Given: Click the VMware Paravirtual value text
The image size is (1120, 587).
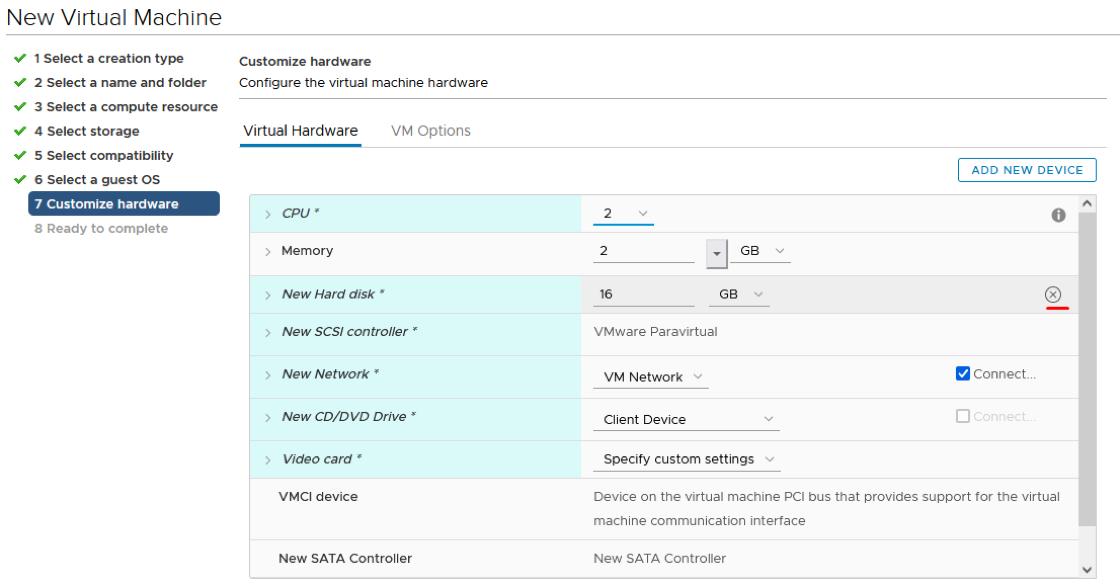Looking at the screenshot, I should pyautogui.click(x=655, y=331).
